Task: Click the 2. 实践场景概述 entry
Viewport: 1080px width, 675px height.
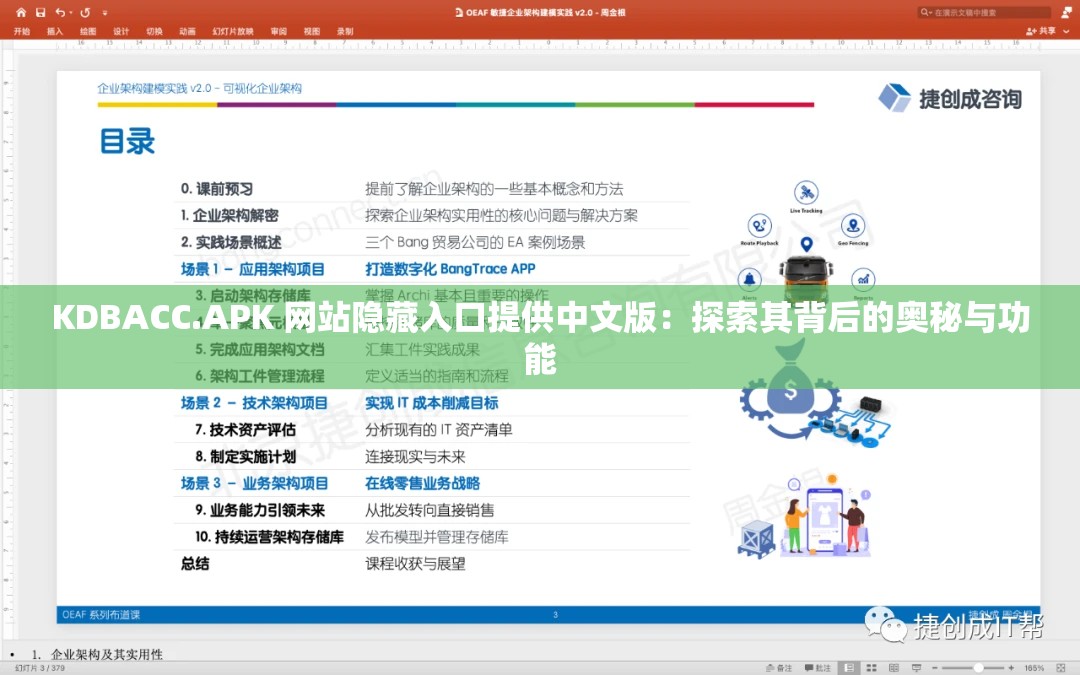Action: tap(231, 242)
